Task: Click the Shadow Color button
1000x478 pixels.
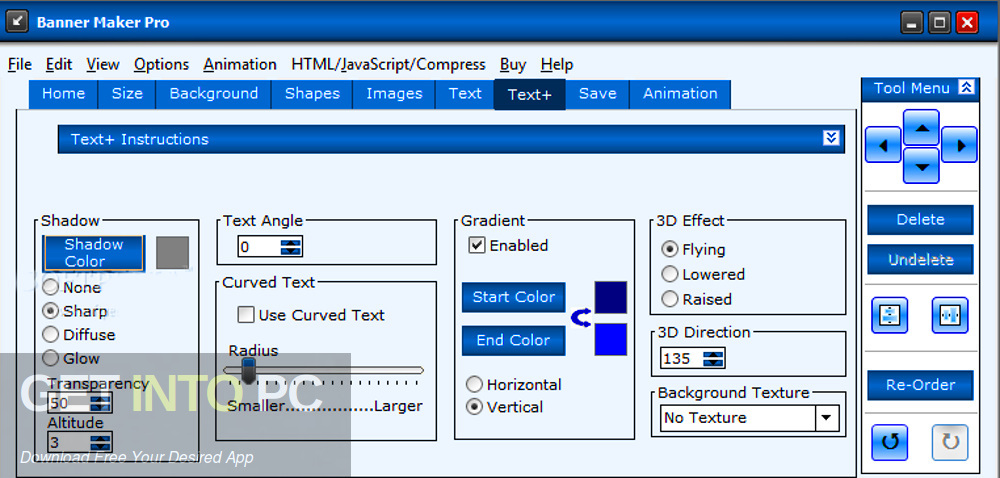Action: 94,253
